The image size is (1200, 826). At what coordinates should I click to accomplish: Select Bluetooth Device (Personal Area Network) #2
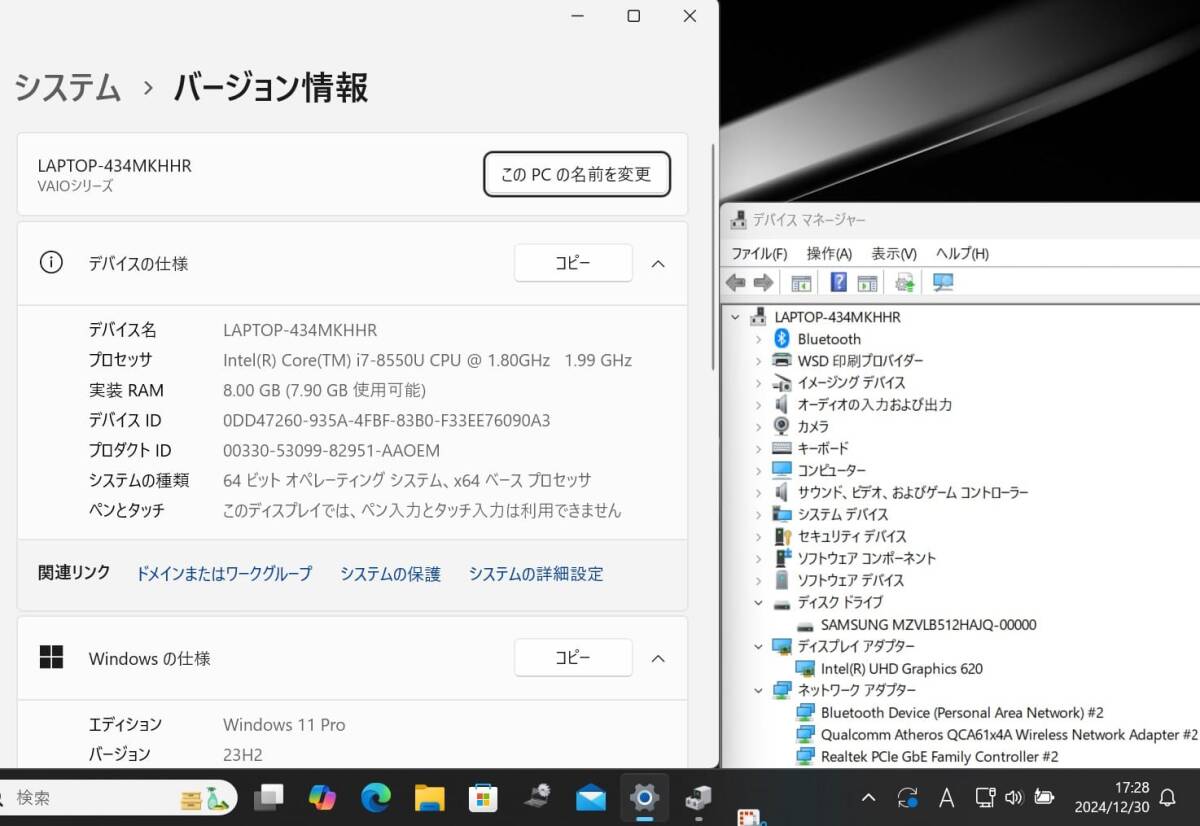pyautogui.click(x=962, y=713)
